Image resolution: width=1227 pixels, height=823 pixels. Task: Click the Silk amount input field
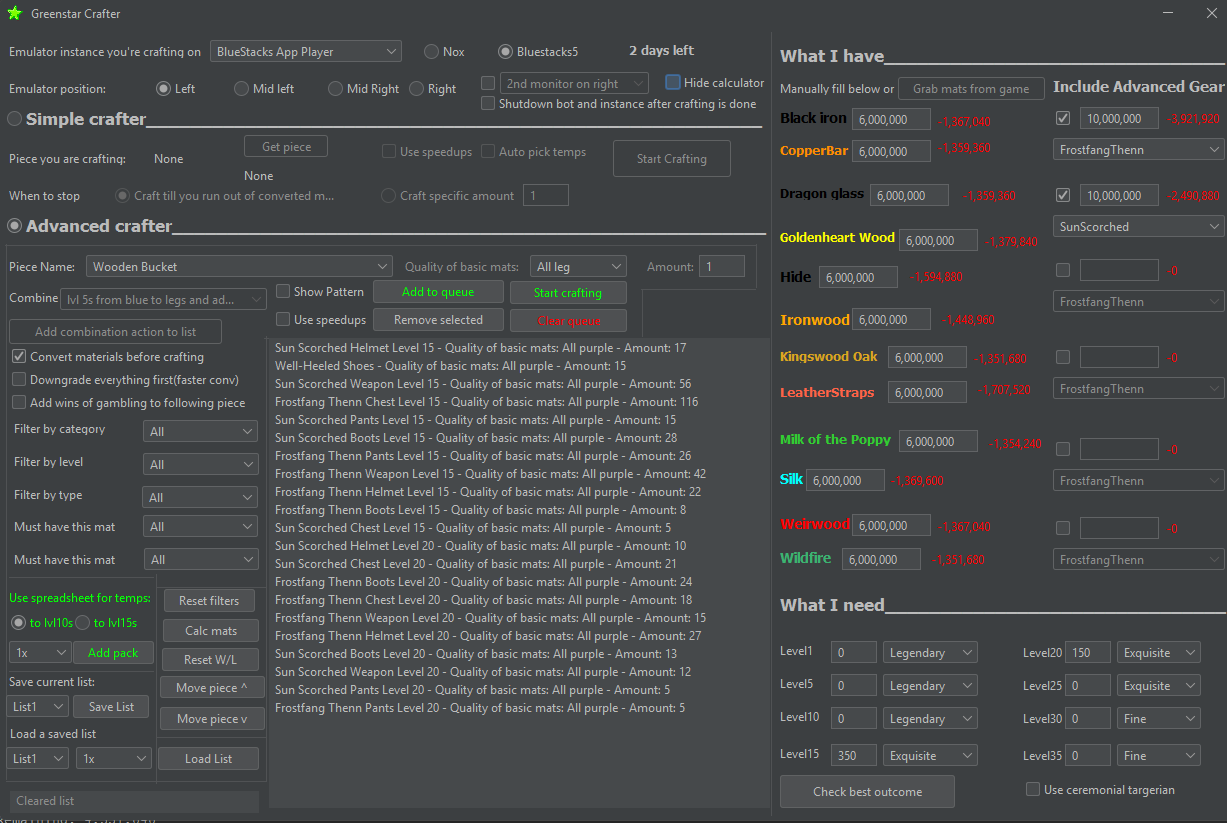pyautogui.click(x=845, y=480)
